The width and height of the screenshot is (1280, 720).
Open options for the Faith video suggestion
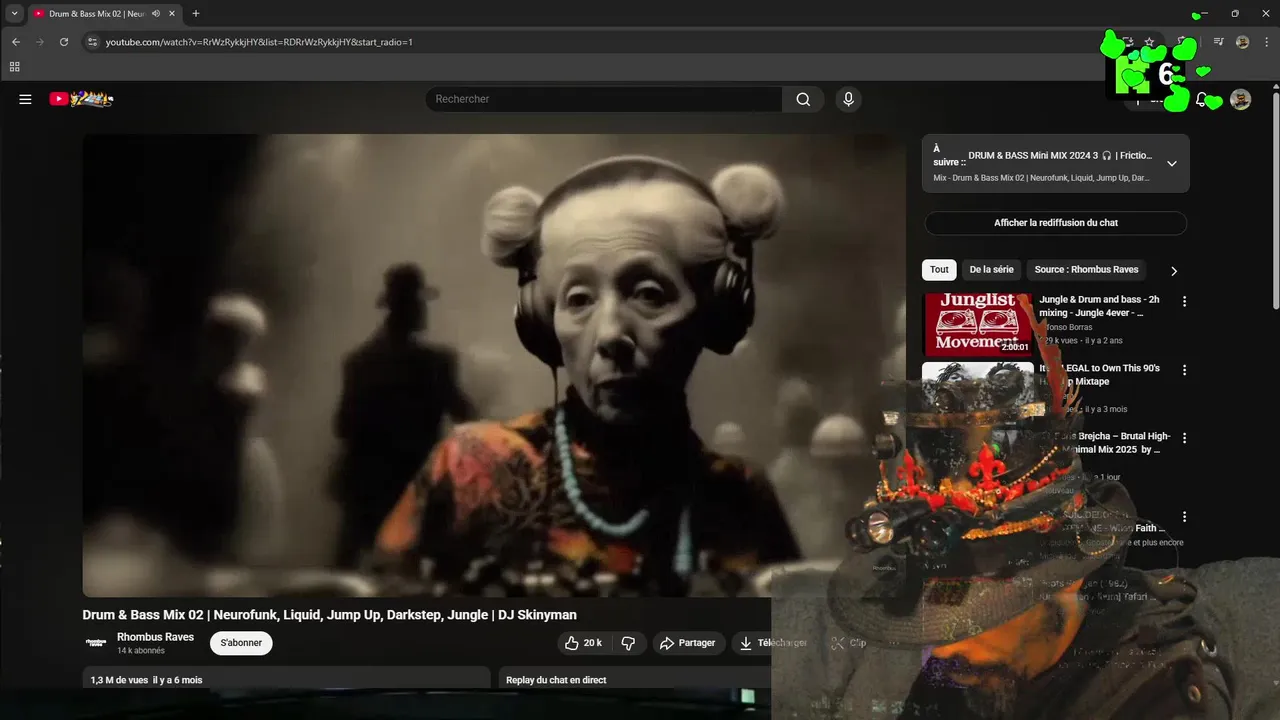(1185, 517)
